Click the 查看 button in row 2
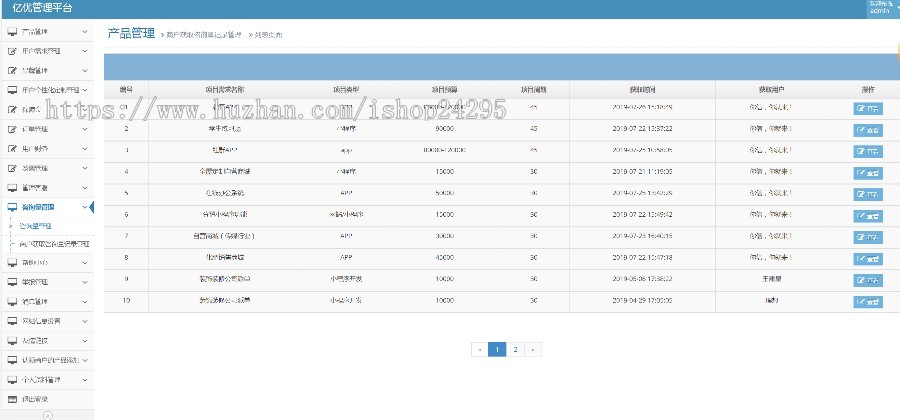 point(868,130)
